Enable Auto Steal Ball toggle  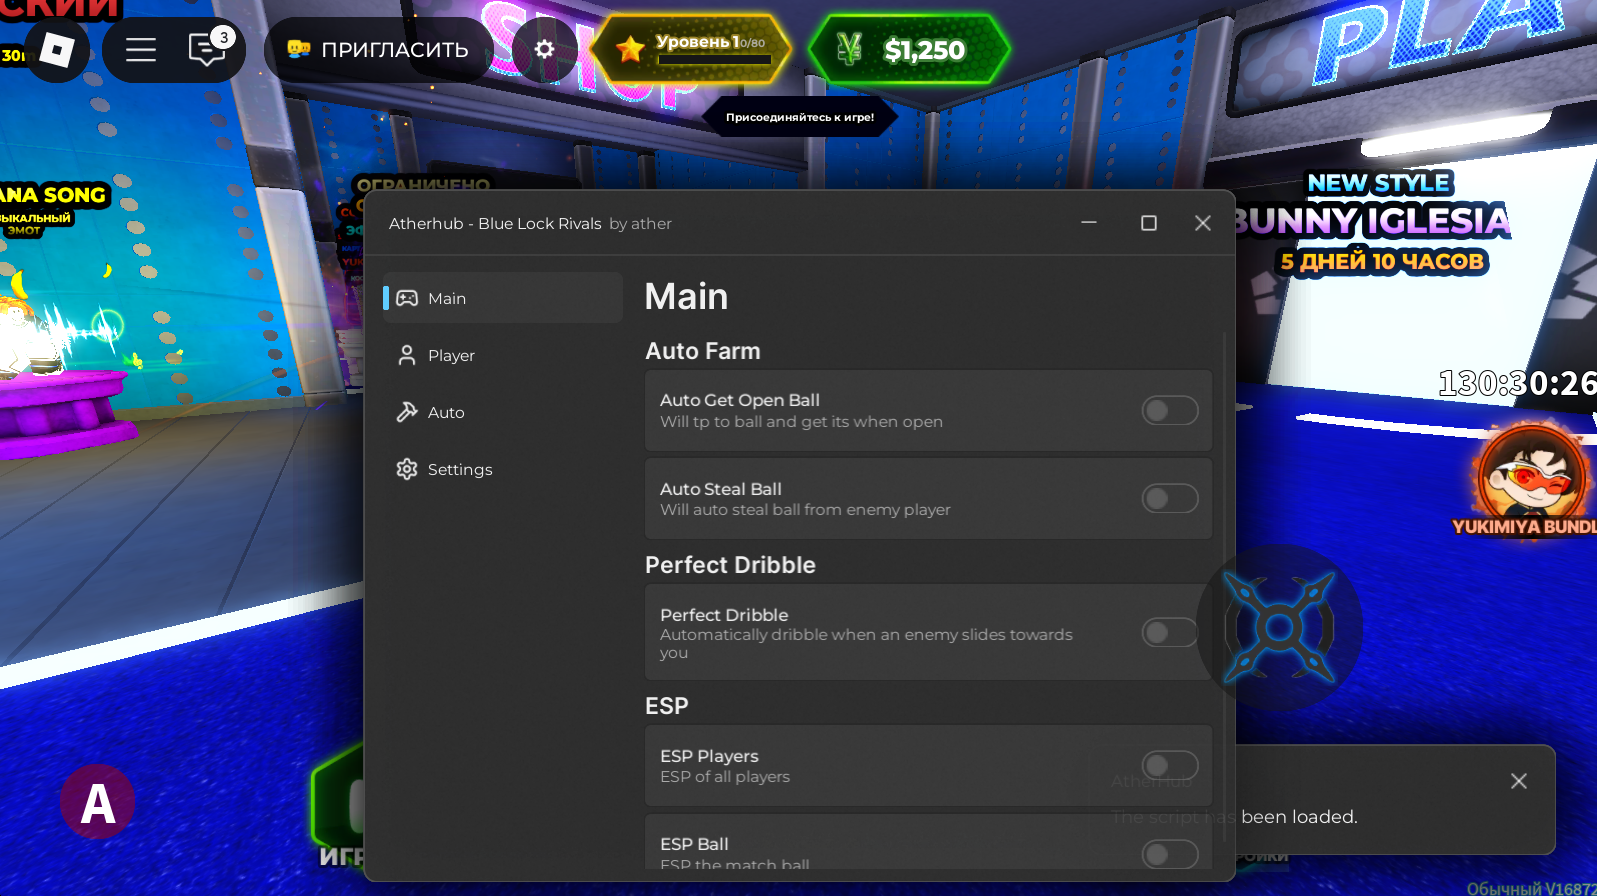1170,498
